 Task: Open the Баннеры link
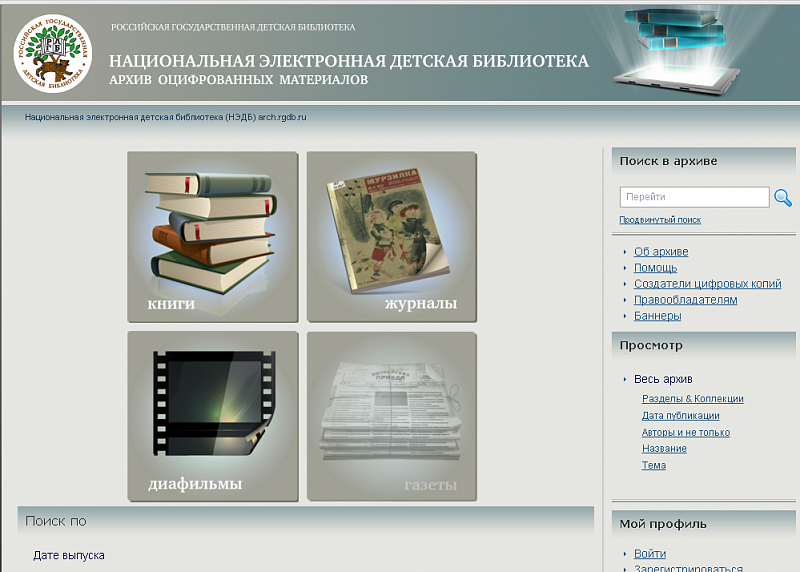click(657, 316)
